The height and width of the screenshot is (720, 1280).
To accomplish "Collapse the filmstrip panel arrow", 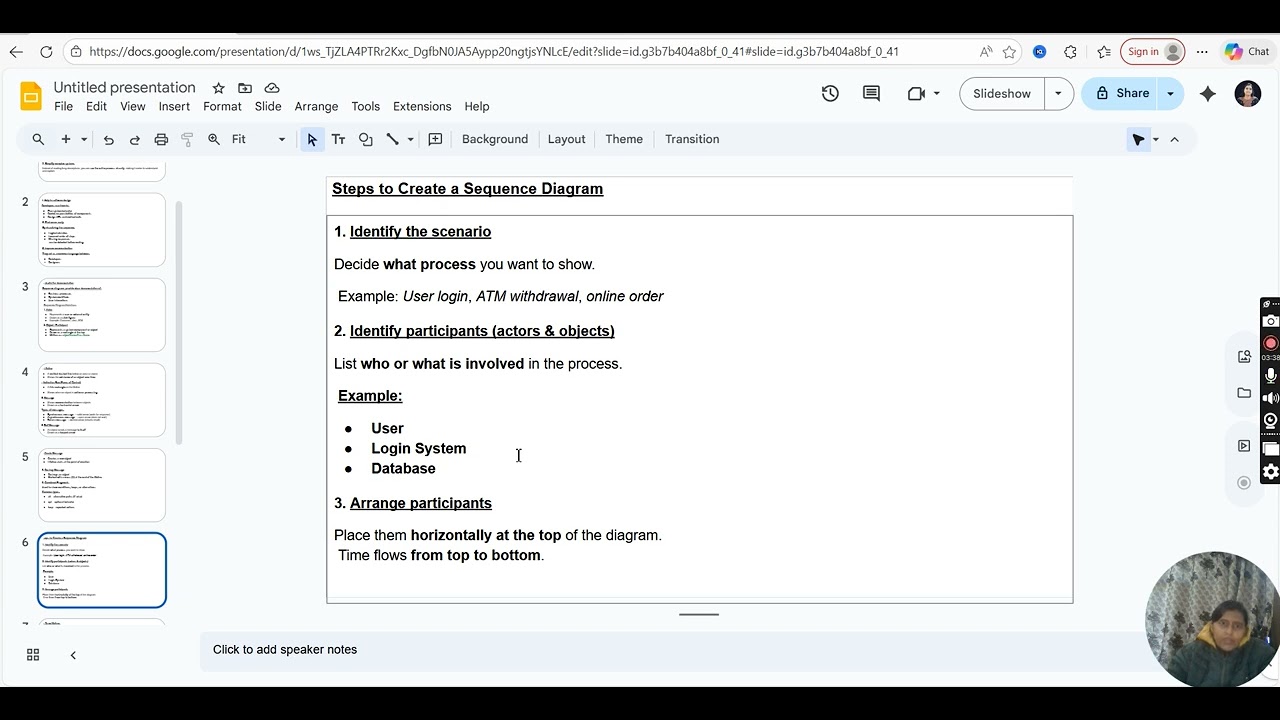I will 73,655.
